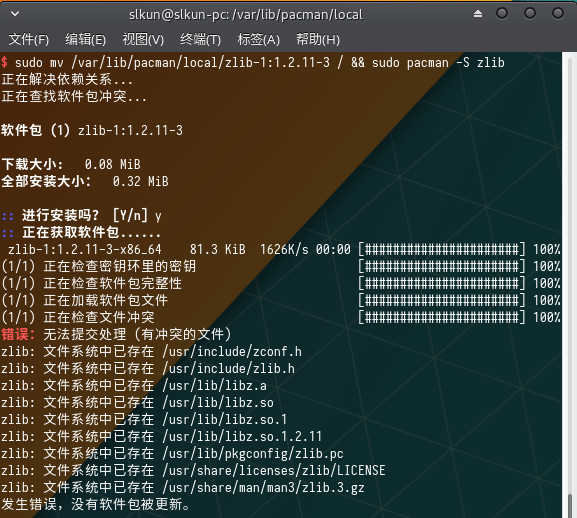Open the 视图(V) menu

point(143,39)
